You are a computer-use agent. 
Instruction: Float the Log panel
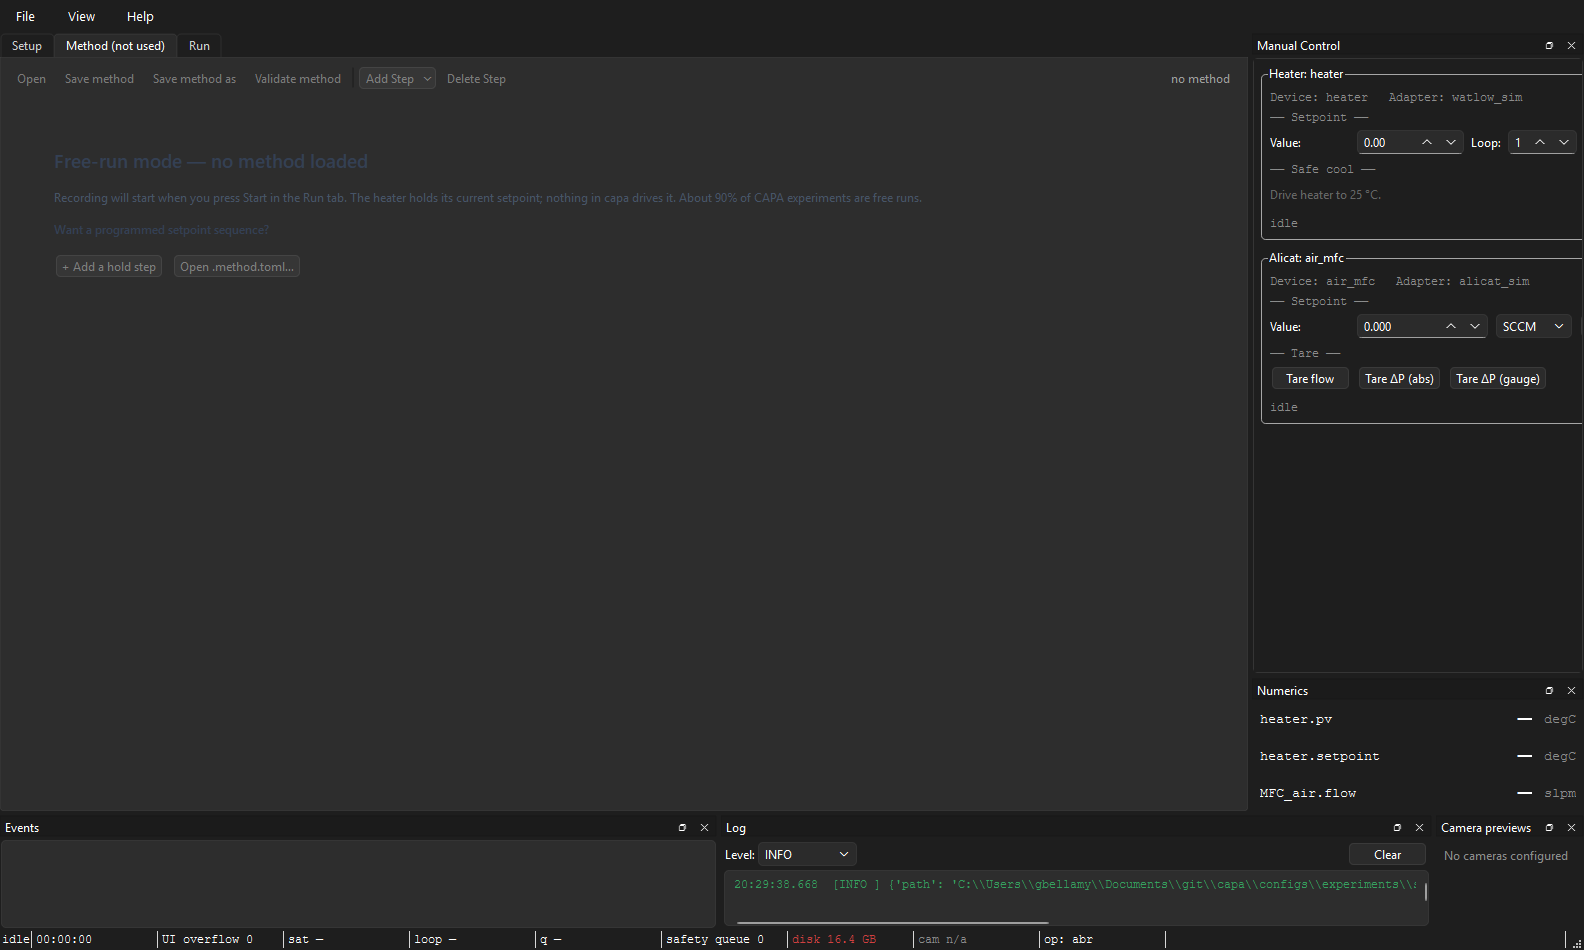coord(1397,828)
